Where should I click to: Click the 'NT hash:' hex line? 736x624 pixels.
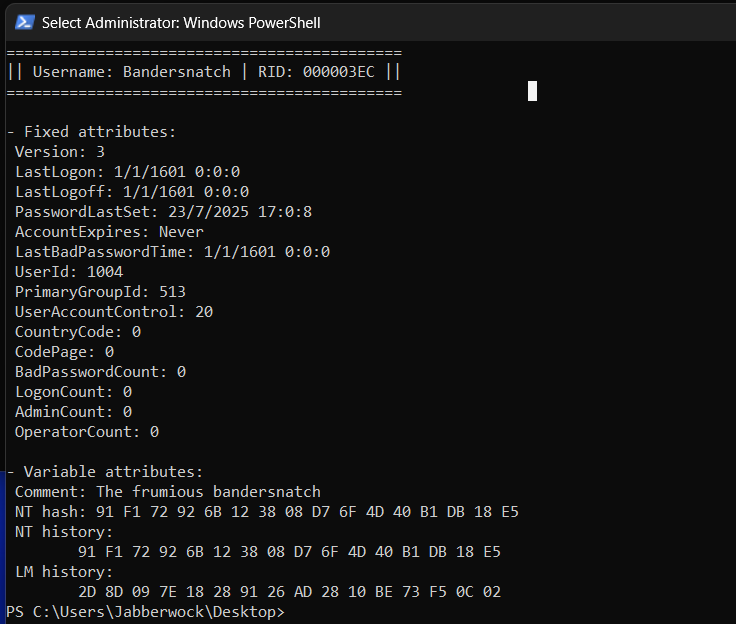267,512
